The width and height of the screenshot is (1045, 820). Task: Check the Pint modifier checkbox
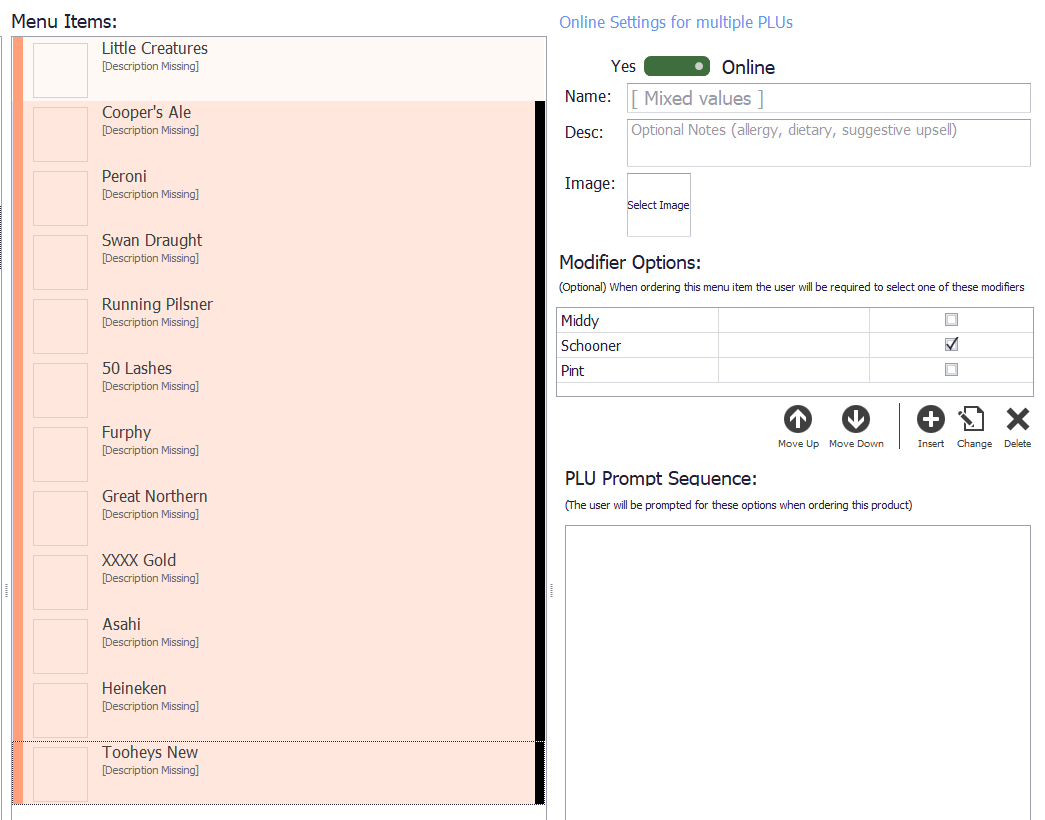pos(951,369)
